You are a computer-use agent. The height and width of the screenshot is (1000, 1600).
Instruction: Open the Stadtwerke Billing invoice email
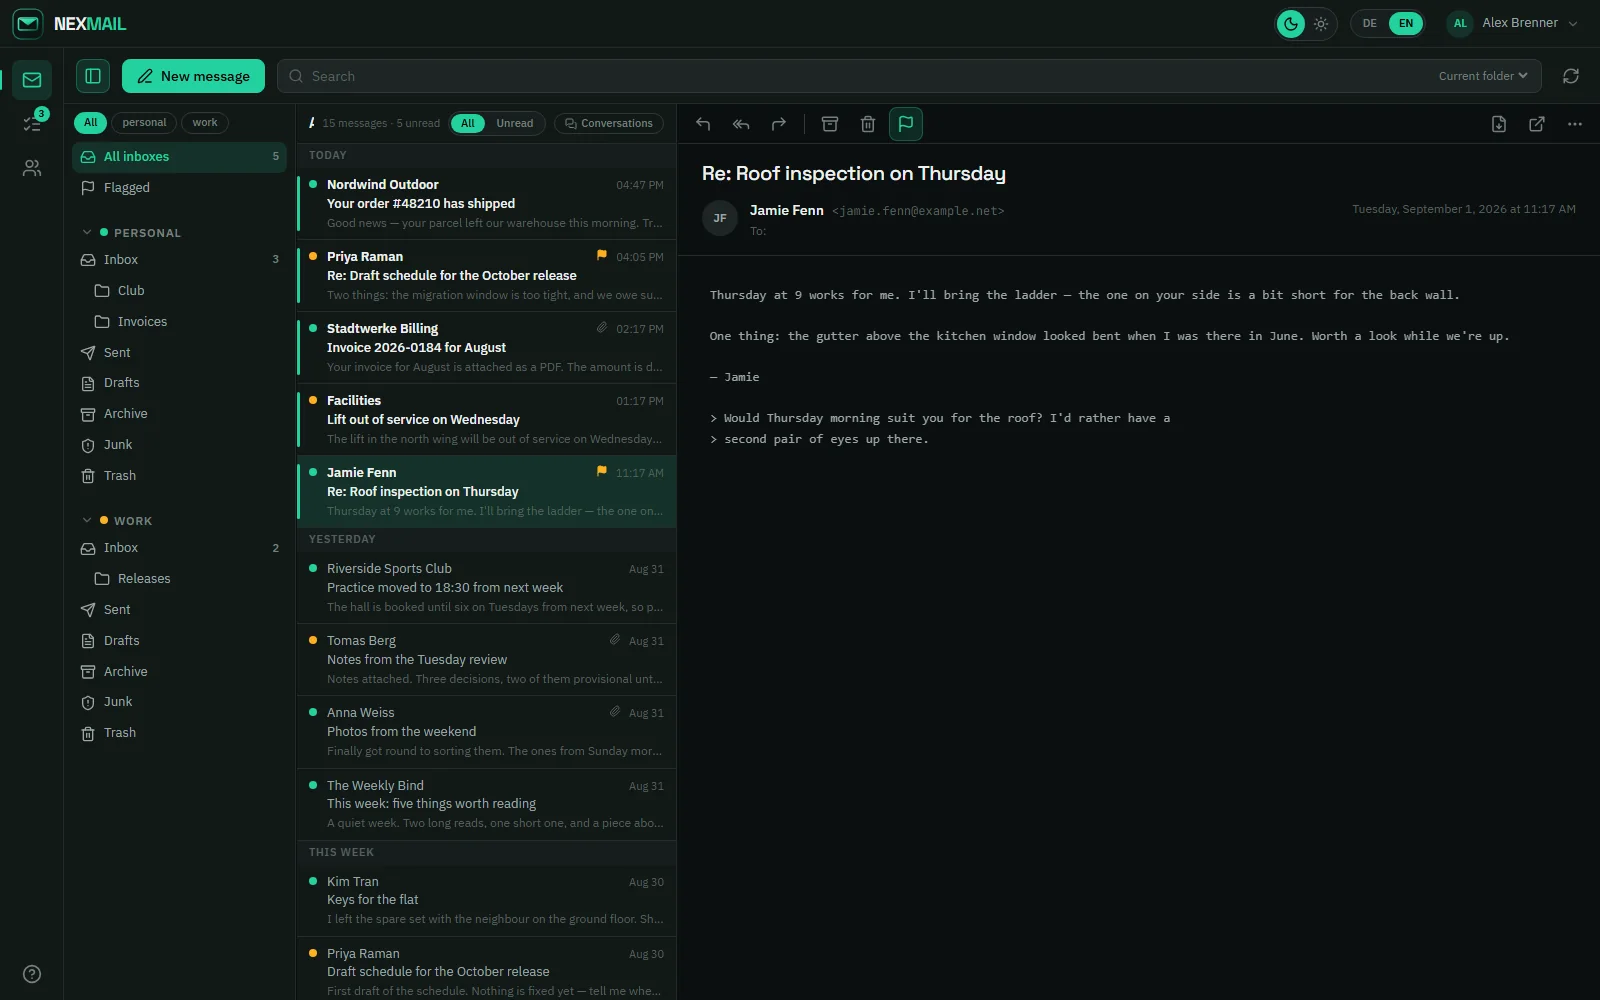tap(487, 348)
